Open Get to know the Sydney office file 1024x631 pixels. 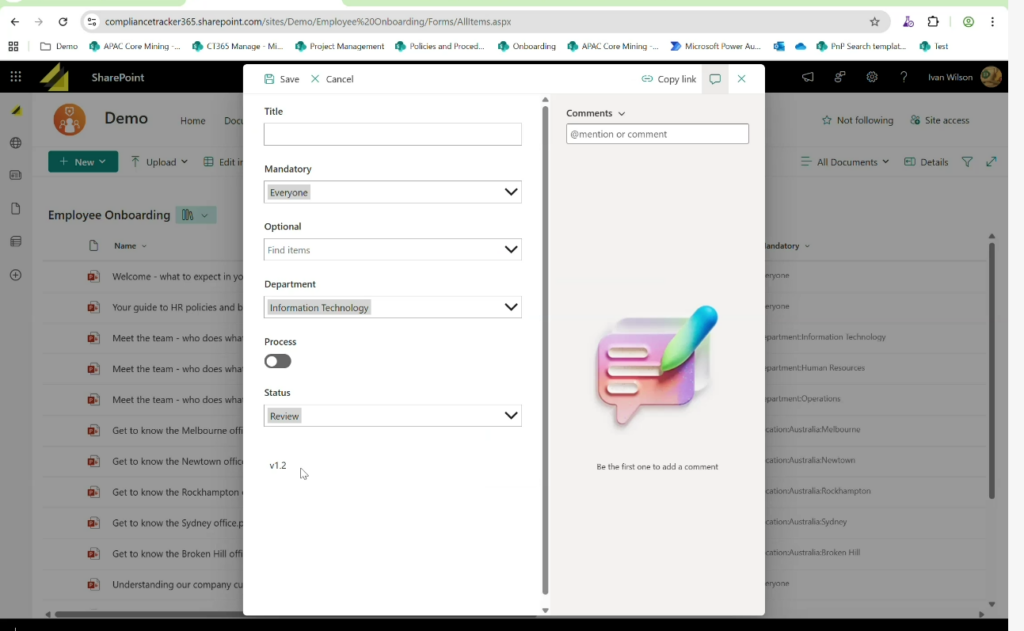(x=177, y=523)
